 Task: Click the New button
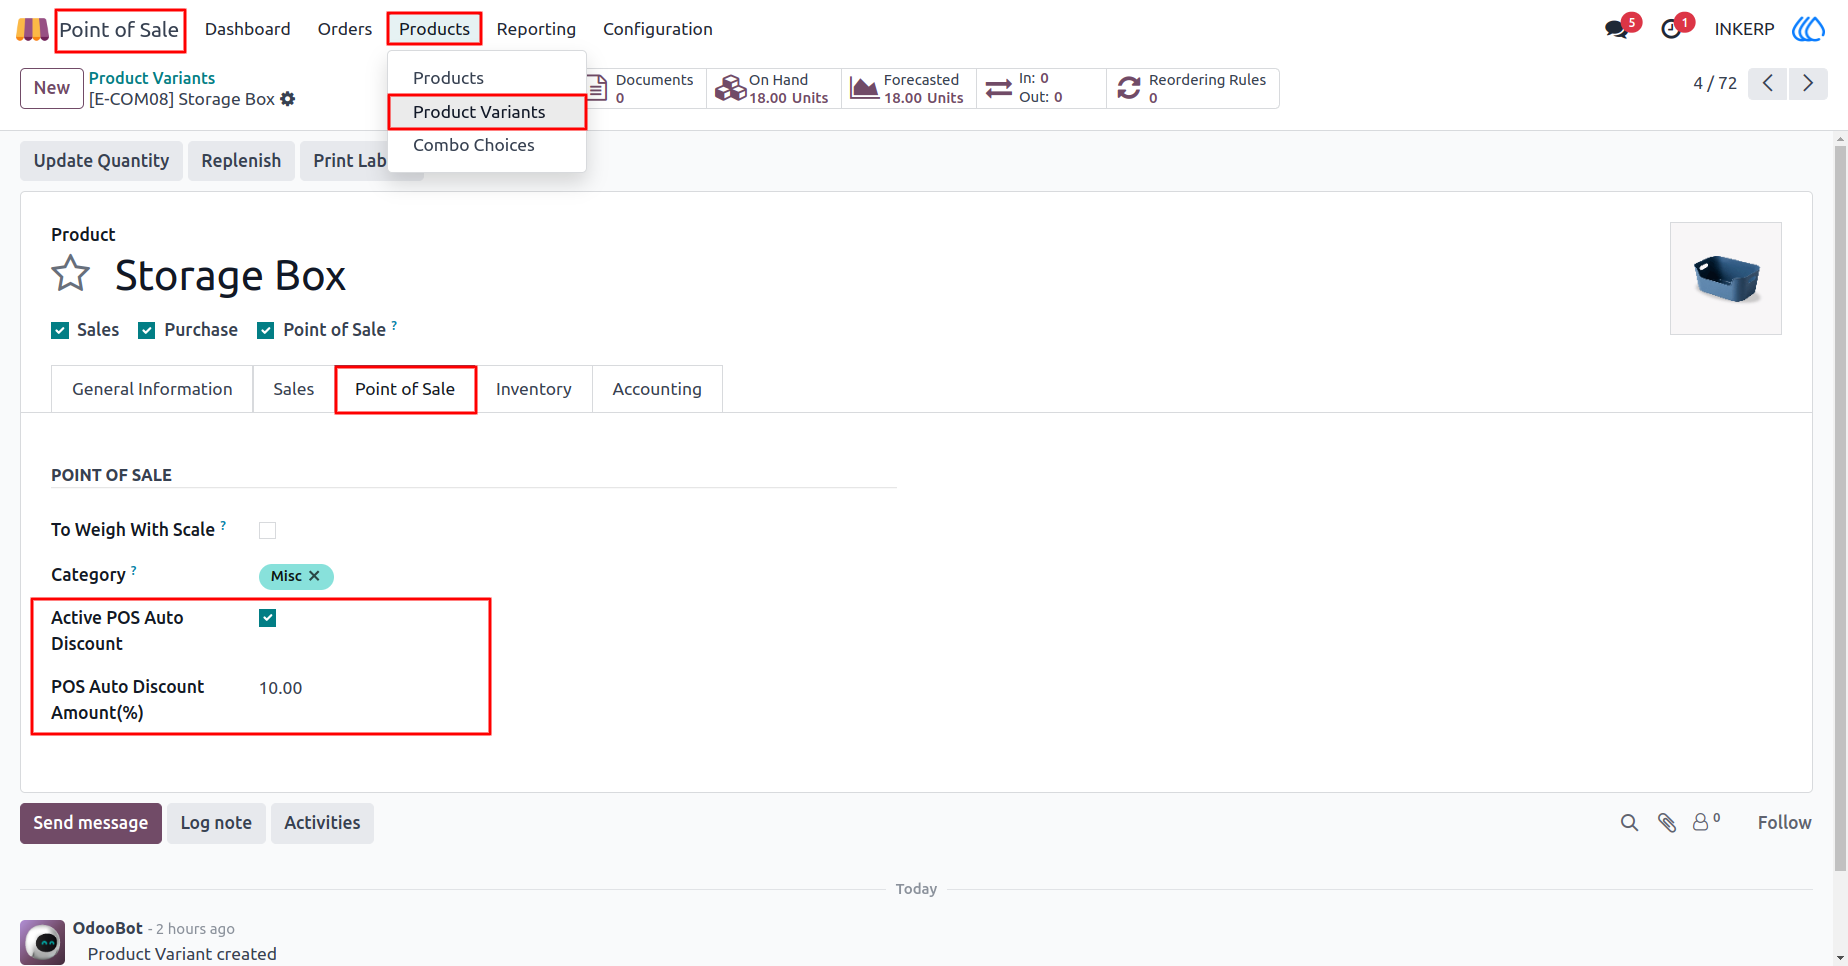[52, 88]
